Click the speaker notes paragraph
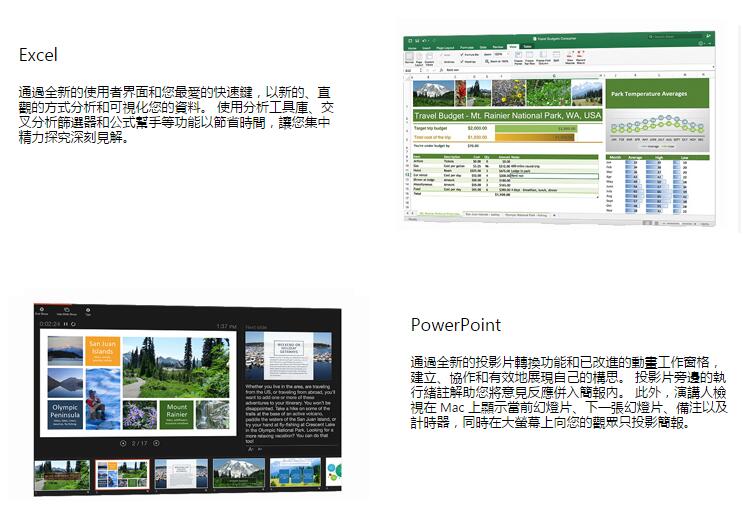The height and width of the screenshot is (522, 743). pyautogui.click(x=290, y=413)
